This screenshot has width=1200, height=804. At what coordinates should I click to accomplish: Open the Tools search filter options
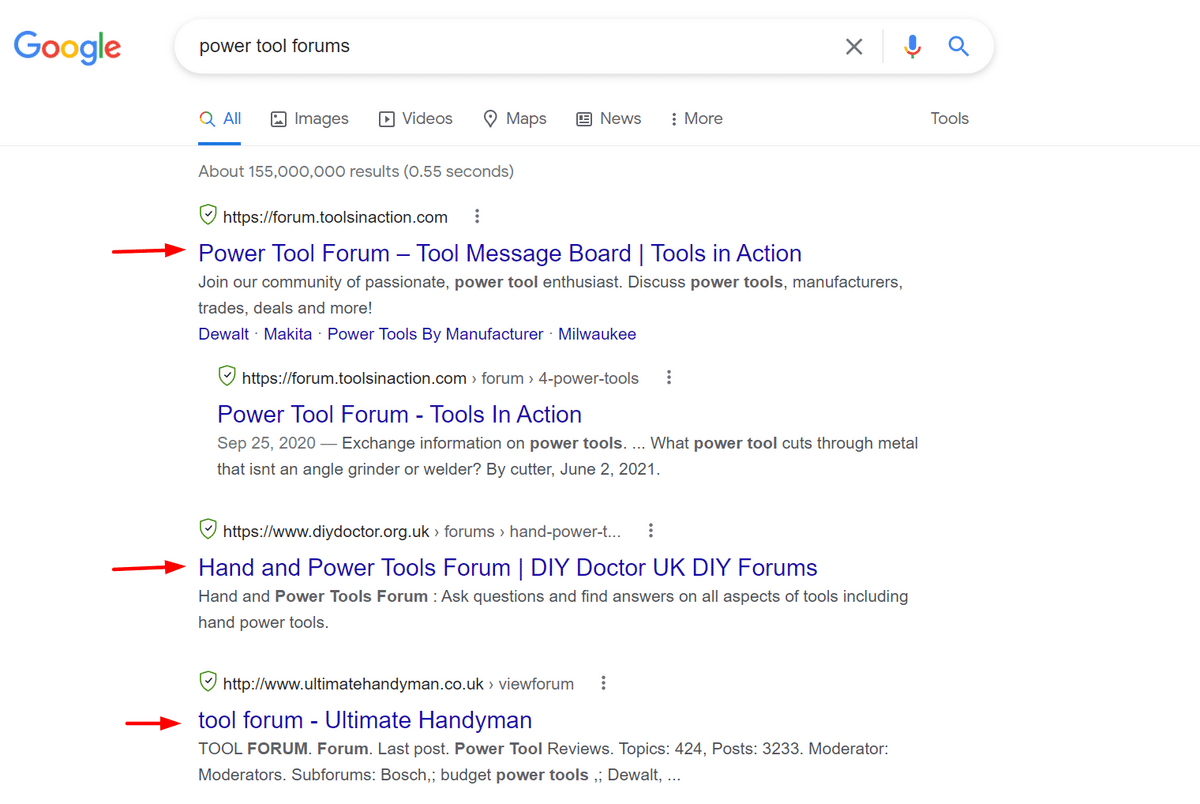[949, 118]
